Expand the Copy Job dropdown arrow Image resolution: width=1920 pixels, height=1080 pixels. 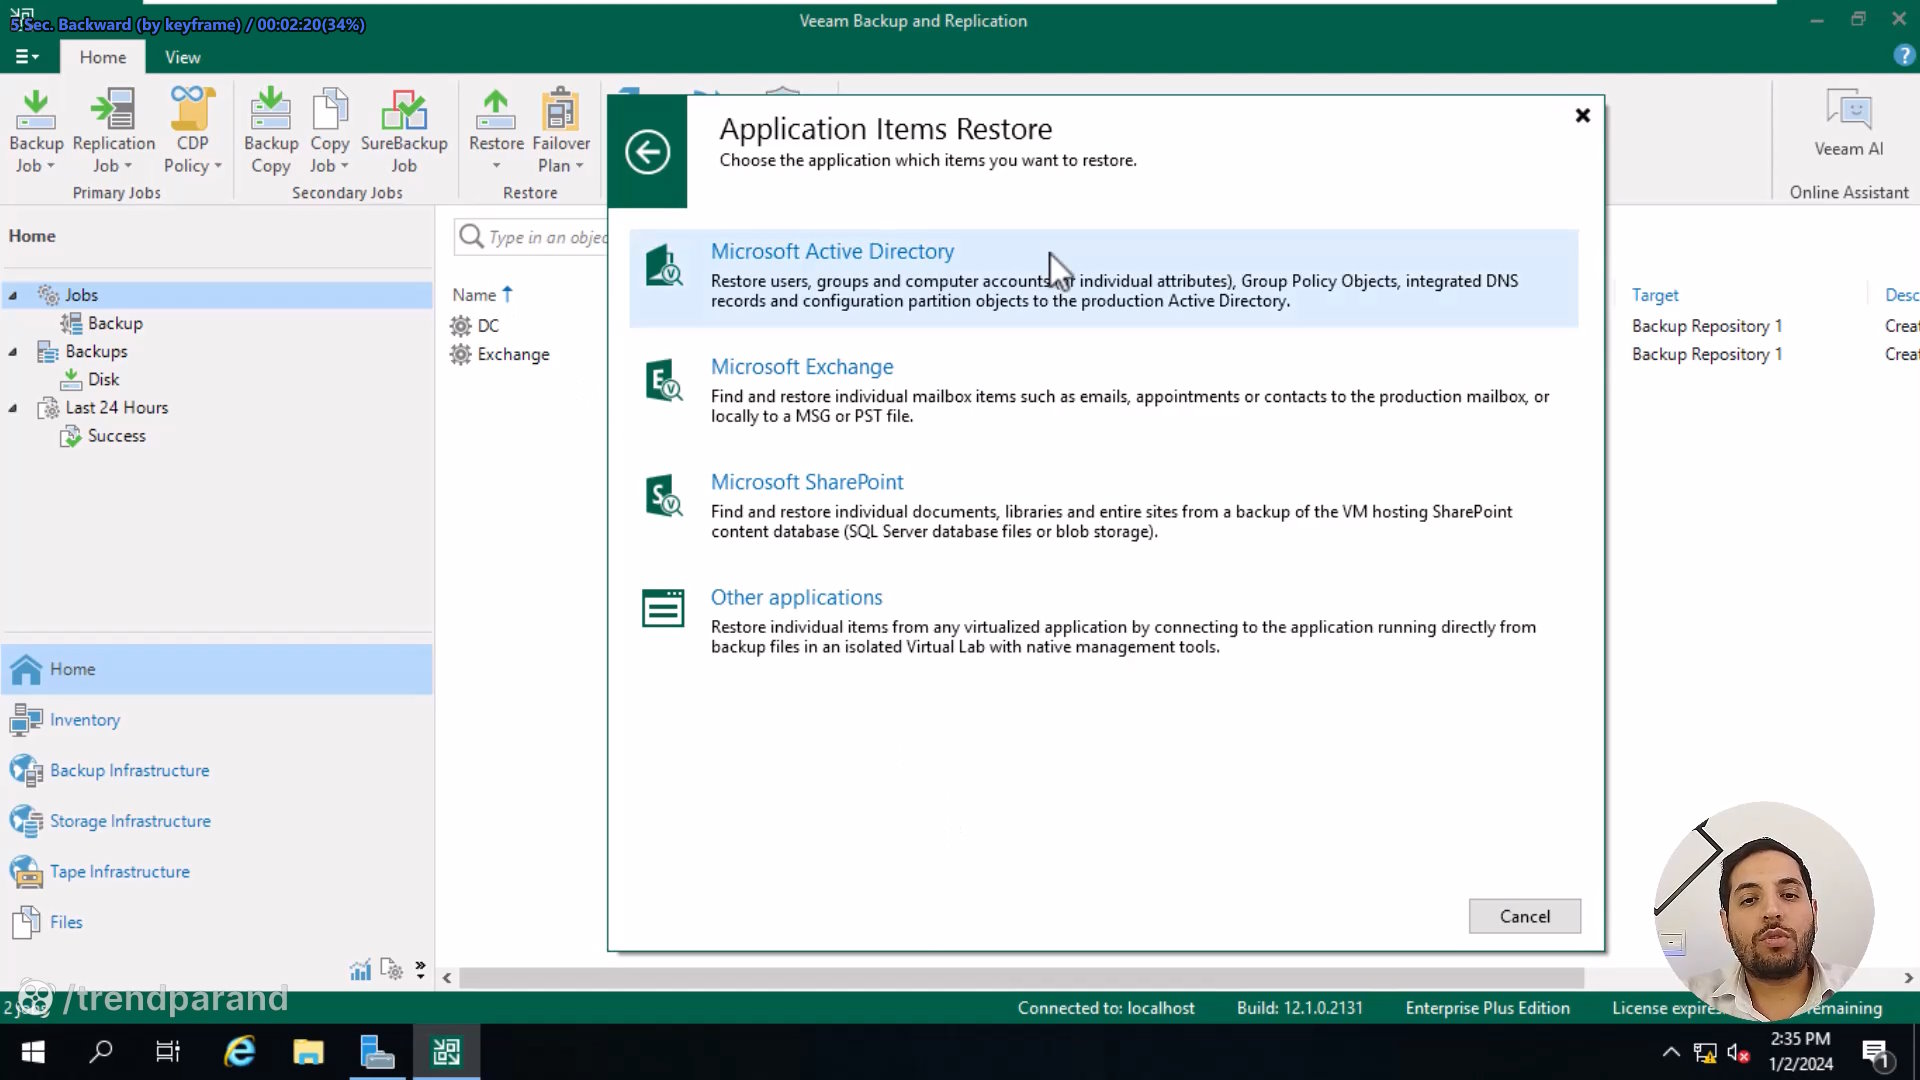coord(344,166)
